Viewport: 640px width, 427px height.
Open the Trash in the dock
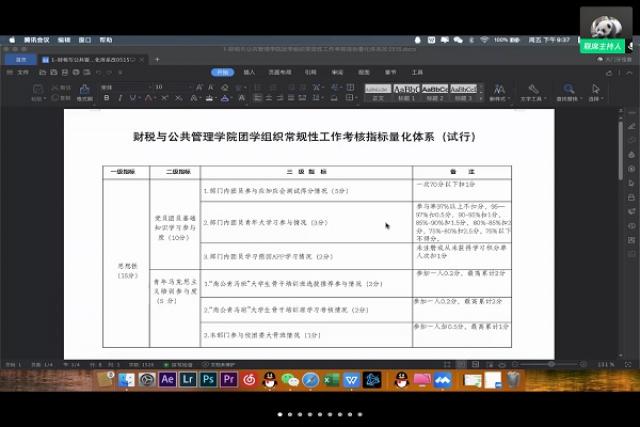click(513, 380)
